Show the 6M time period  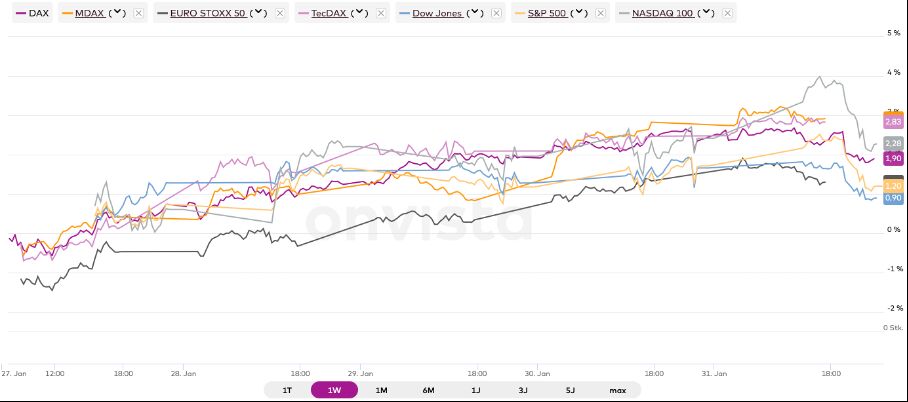pos(428,390)
